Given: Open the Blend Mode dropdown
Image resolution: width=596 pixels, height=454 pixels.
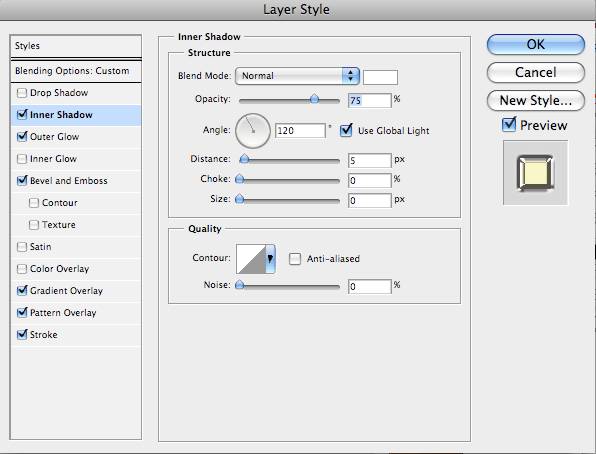Looking at the screenshot, I should tap(297, 76).
